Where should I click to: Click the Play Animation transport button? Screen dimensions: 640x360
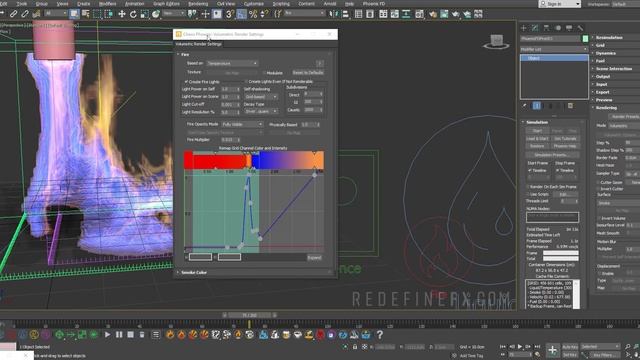pos(520,347)
